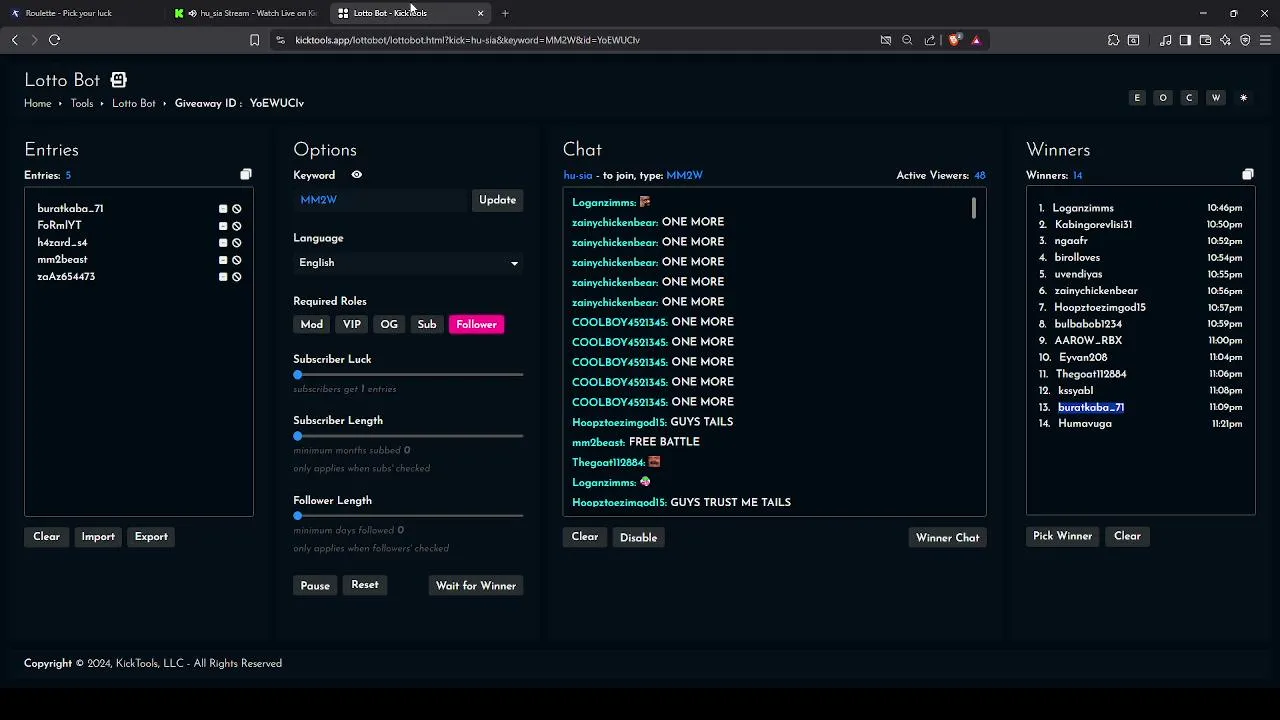
Task: Go back to the previous page
Action: (x=14, y=40)
